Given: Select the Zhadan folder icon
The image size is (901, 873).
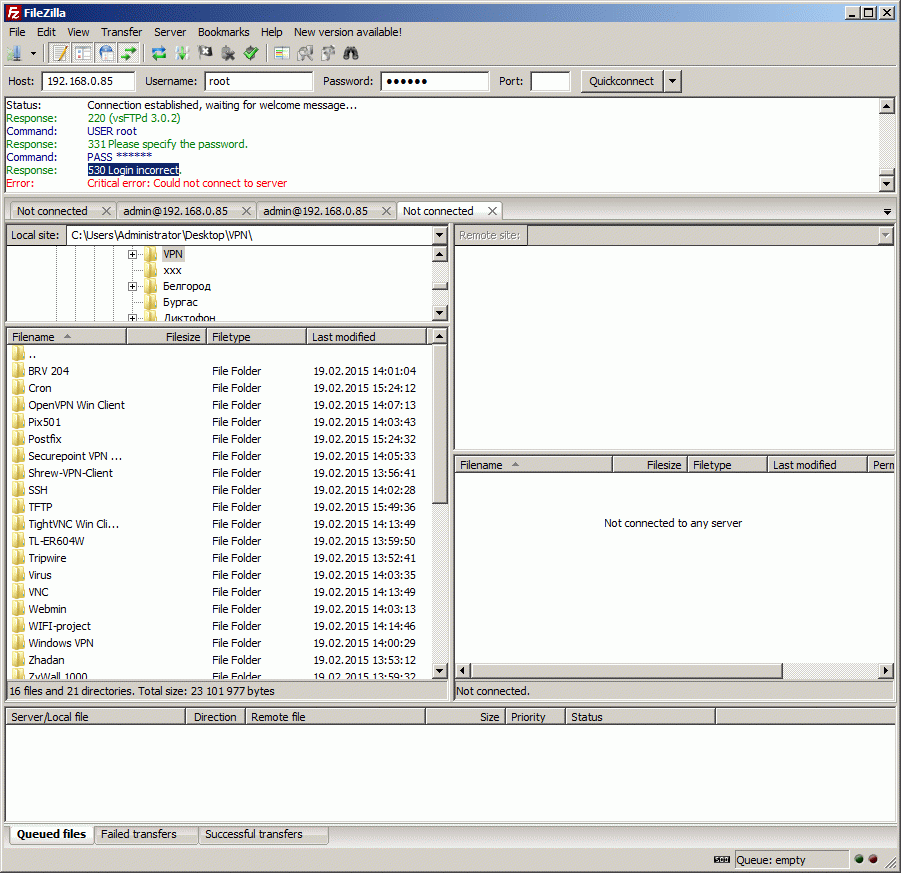Looking at the screenshot, I should [18, 660].
